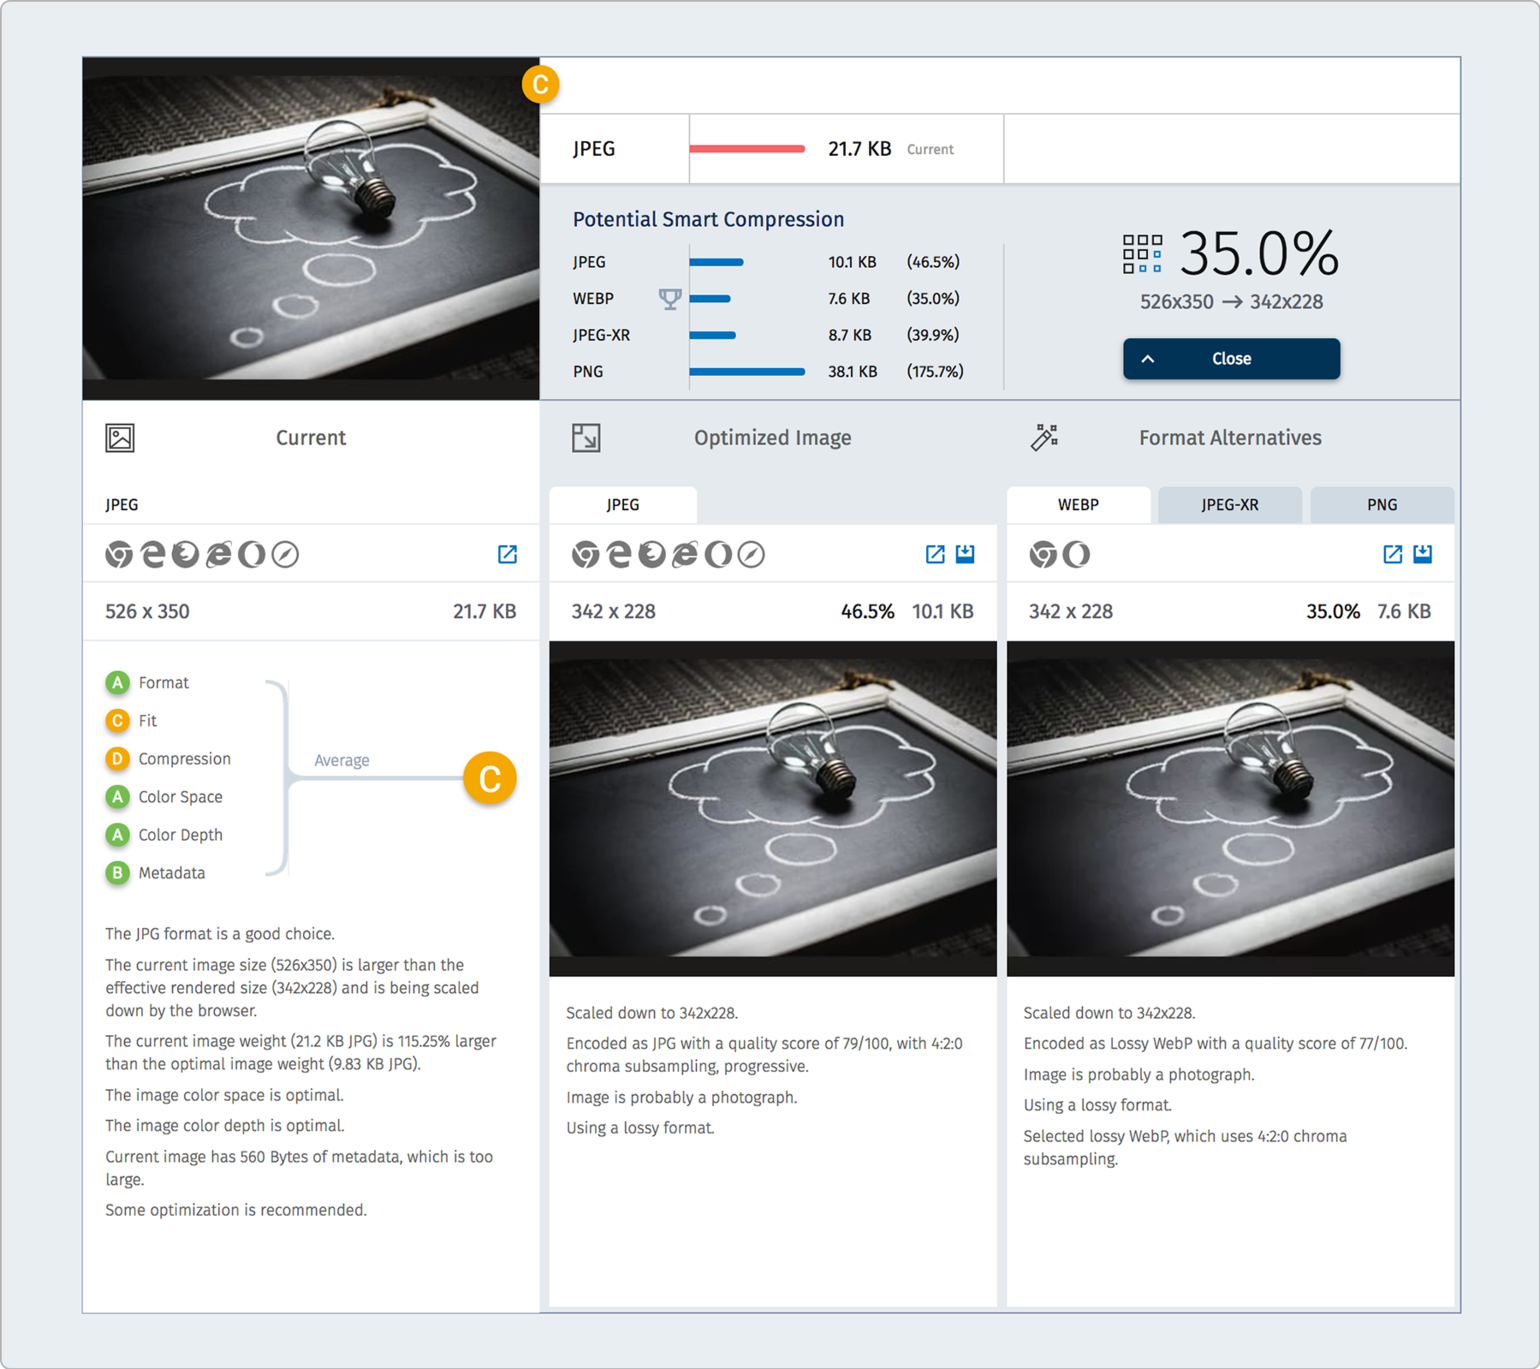The width and height of the screenshot is (1540, 1369).
Task: Click the "Average" label
Action: [342, 760]
